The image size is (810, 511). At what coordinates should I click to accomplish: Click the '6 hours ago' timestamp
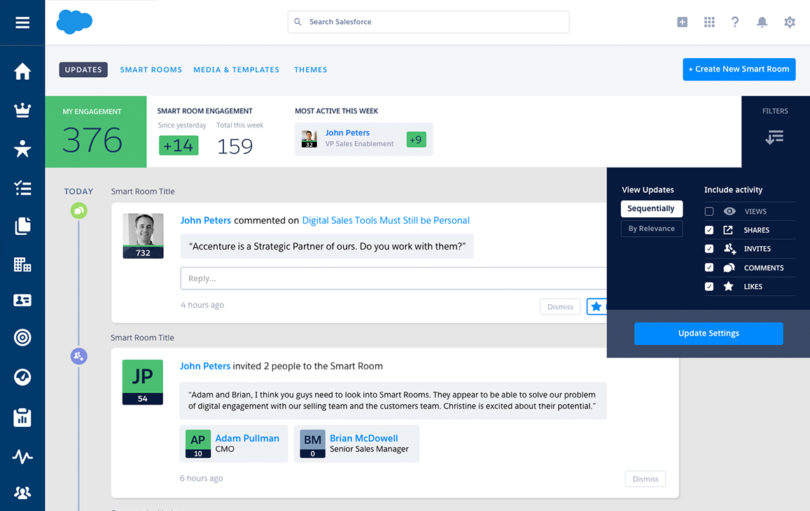point(201,478)
